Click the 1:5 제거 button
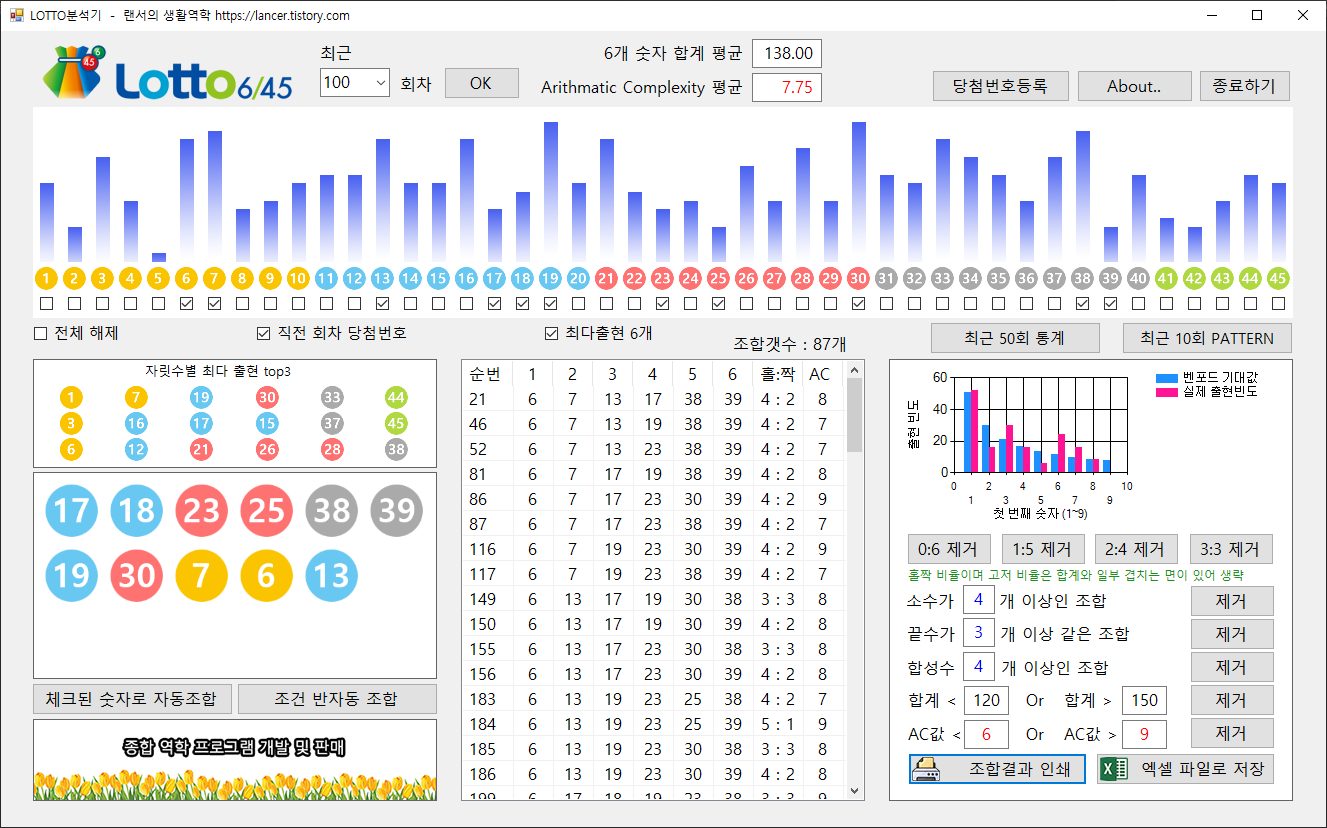Viewport: 1327px width, 828px height. 1043,549
